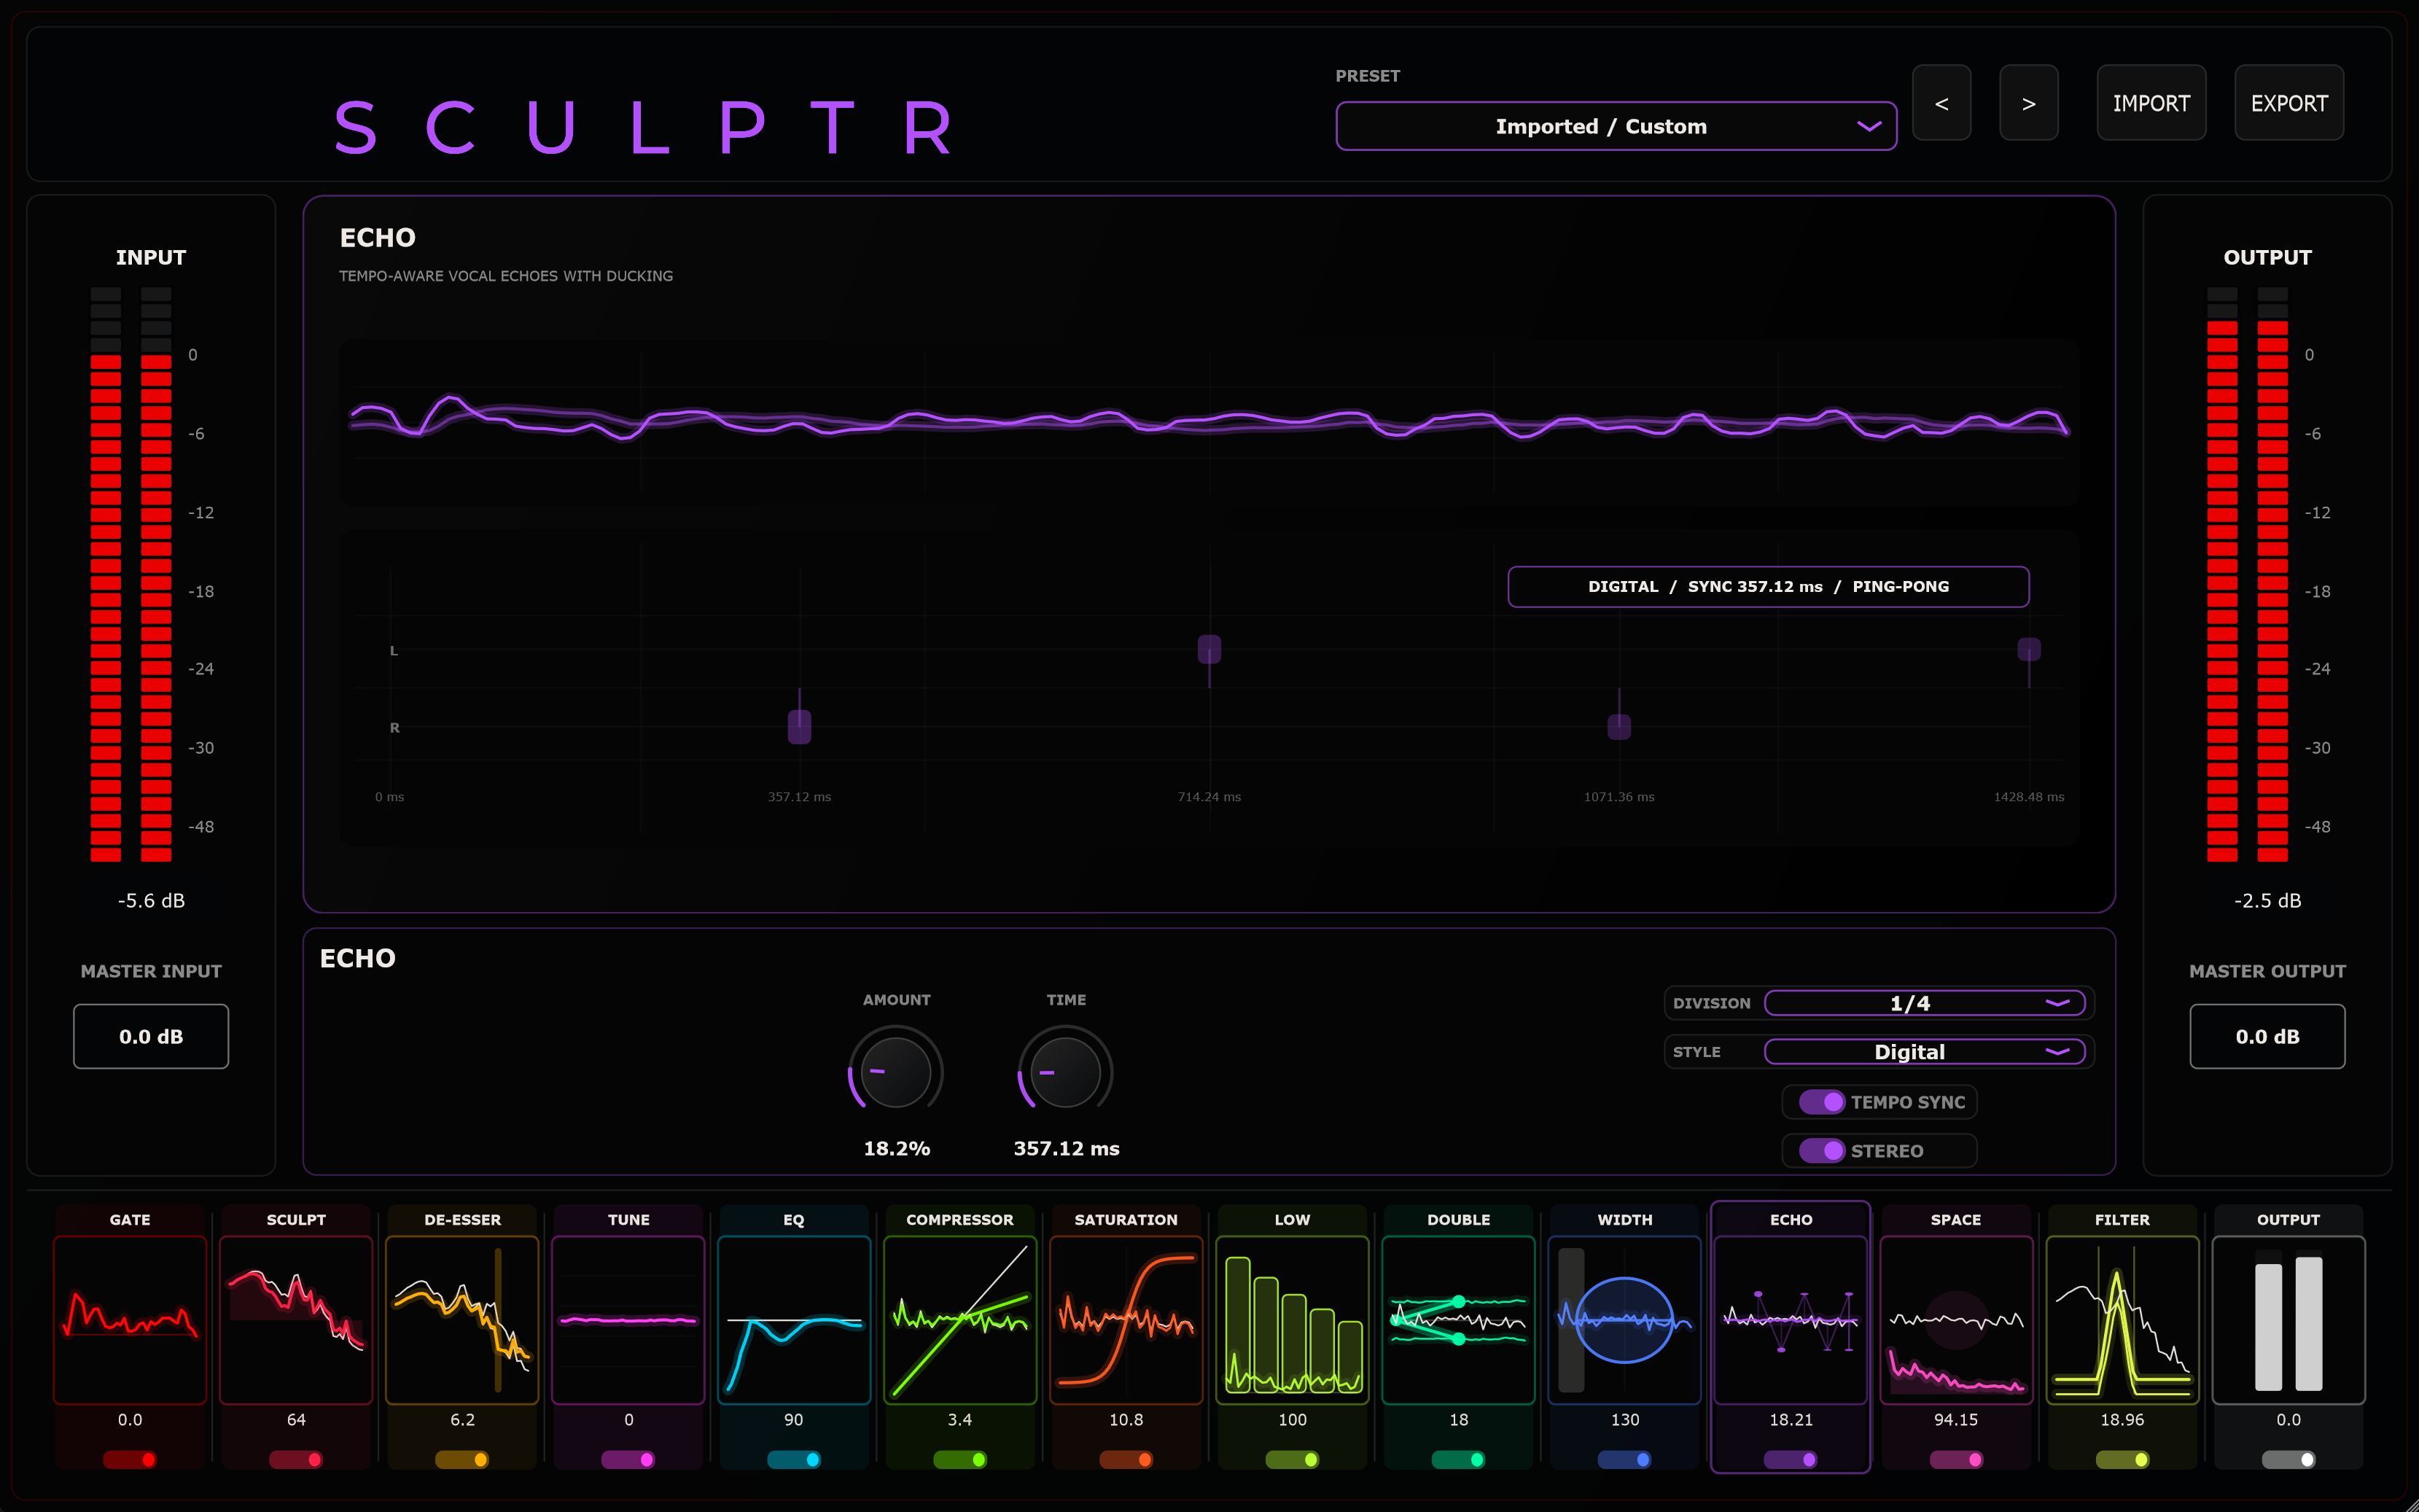Viewport: 2419px width, 1512px height.
Task: Click the left-channel echo tap at 1428.48 ms
Action: click(x=2029, y=649)
